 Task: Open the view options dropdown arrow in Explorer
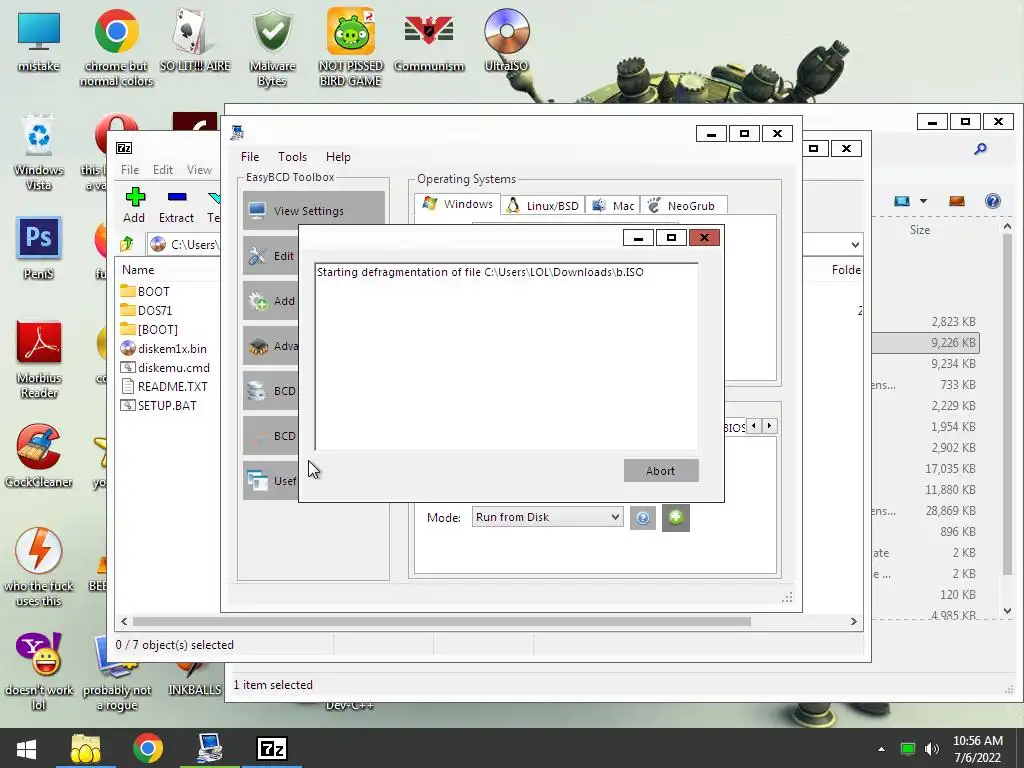point(923,200)
